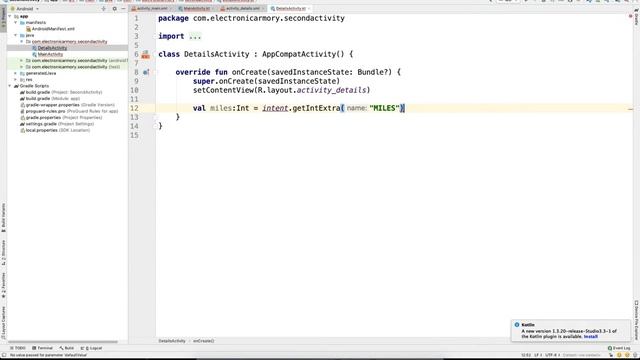The height and width of the screenshot is (360, 640).
Task: Expand the generatedJava folder
Action: (16, 73)
